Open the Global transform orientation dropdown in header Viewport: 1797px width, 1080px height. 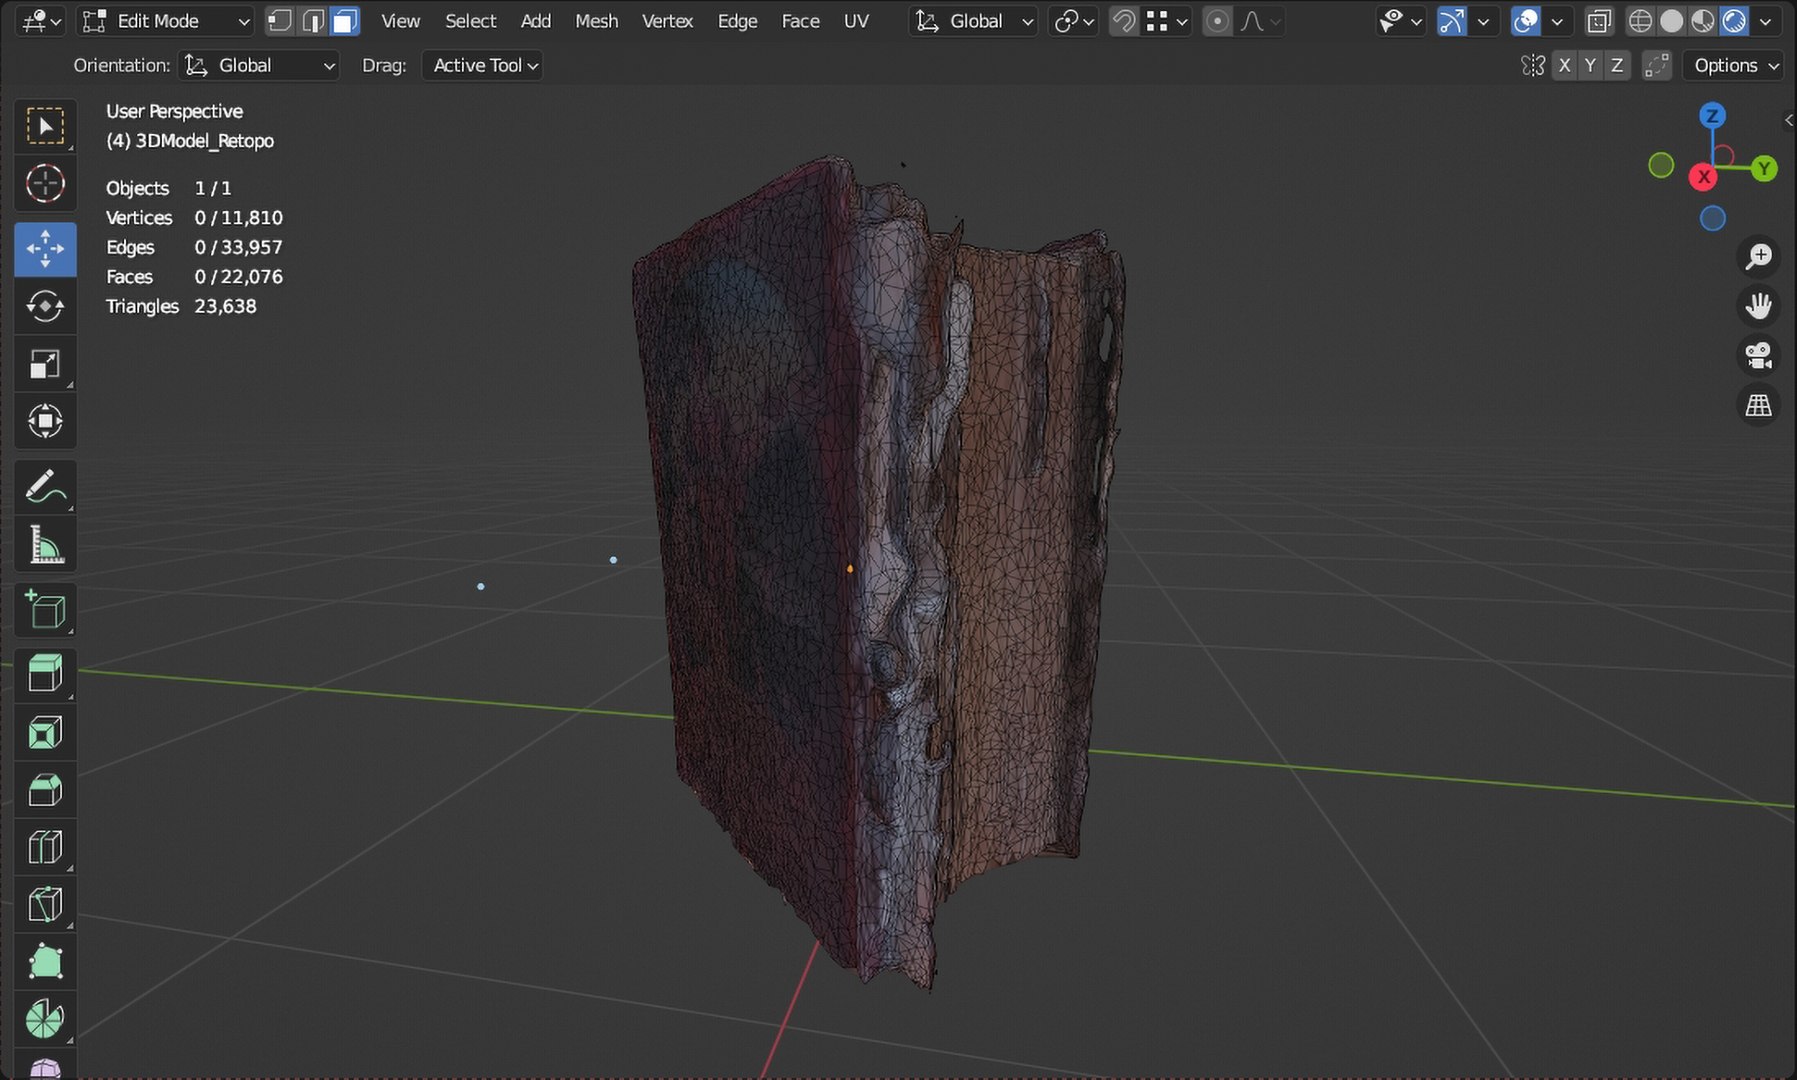(x=973, y=21)
